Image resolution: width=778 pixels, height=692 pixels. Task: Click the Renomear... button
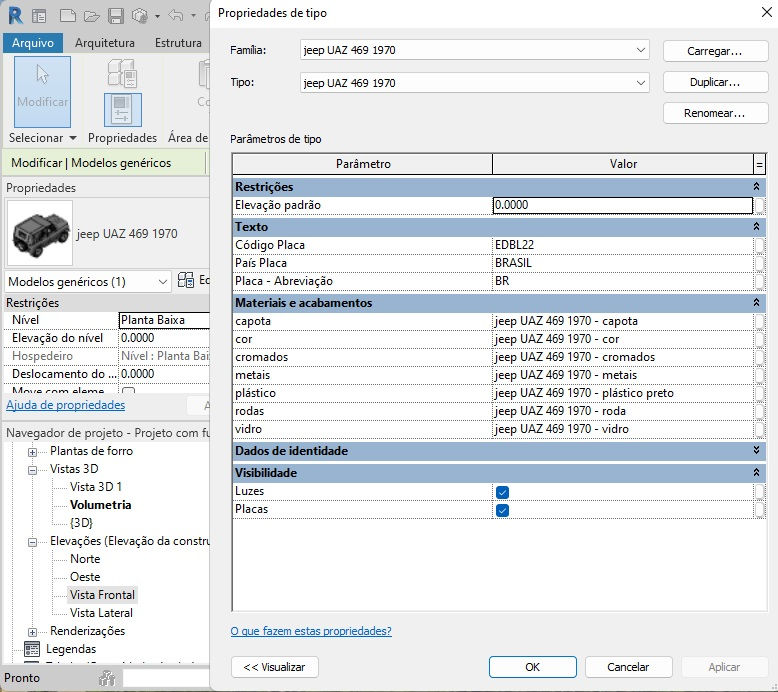[x=715, y=113]
